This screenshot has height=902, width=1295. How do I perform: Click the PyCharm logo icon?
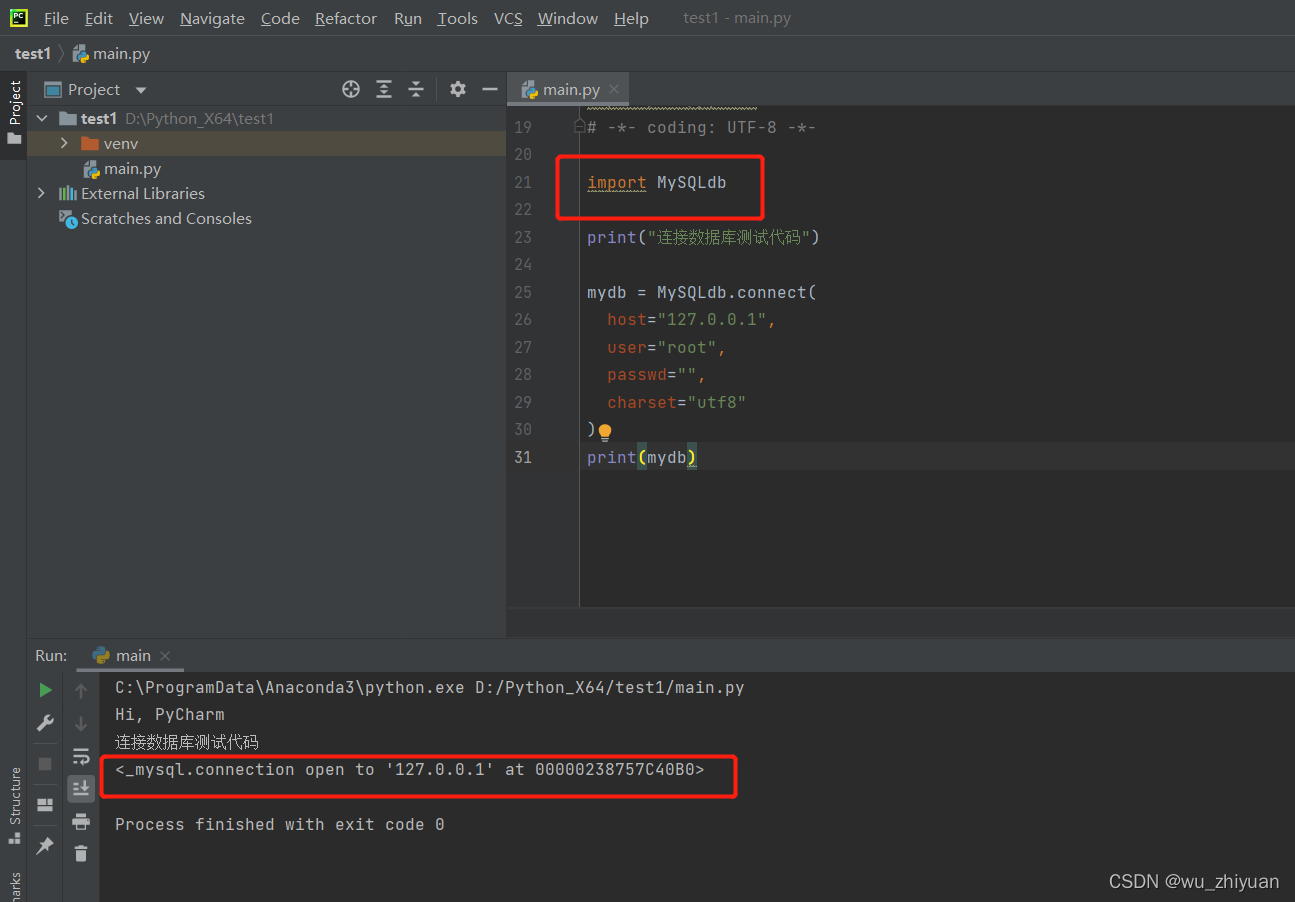coord(19,17)
